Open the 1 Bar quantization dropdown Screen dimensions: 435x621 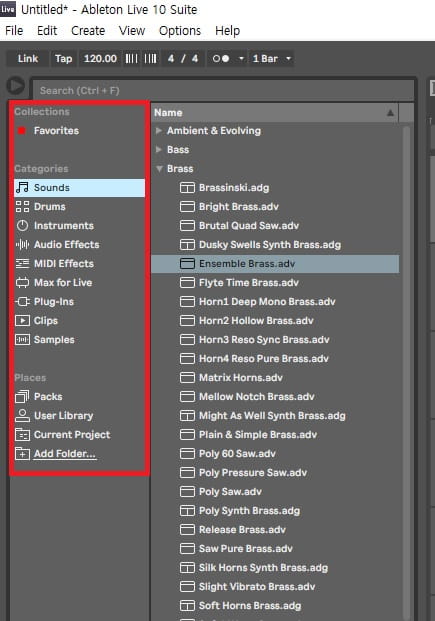click(272, 59)
